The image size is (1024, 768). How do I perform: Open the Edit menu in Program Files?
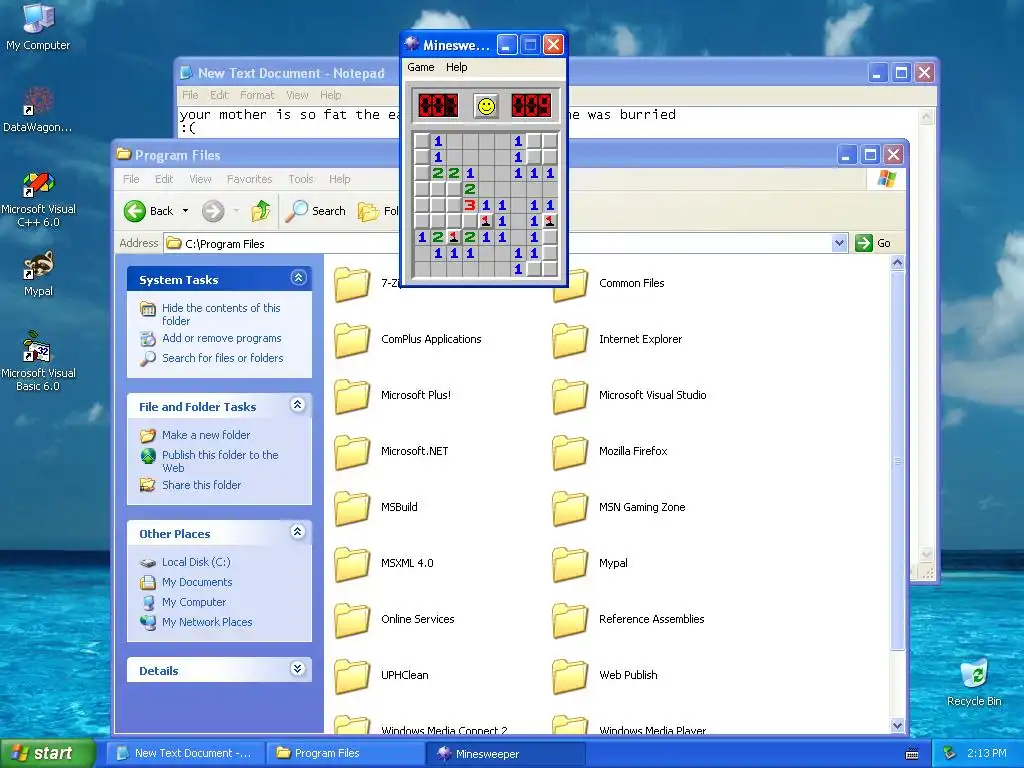(164, 179)
